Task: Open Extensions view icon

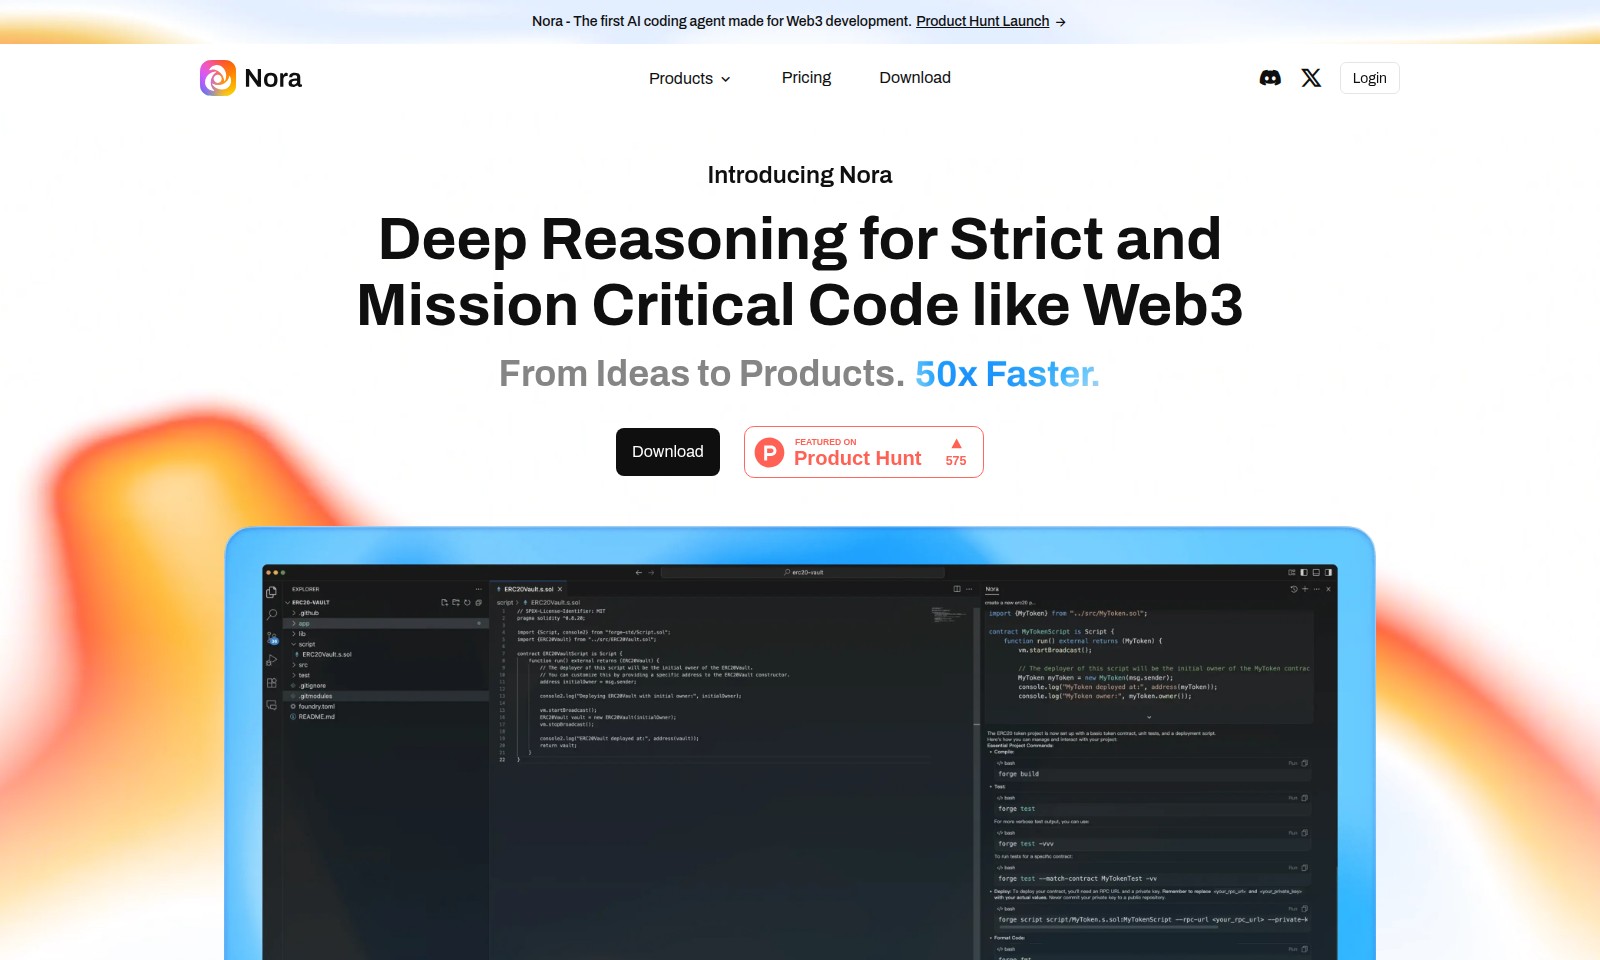Action: coord(271,683)
